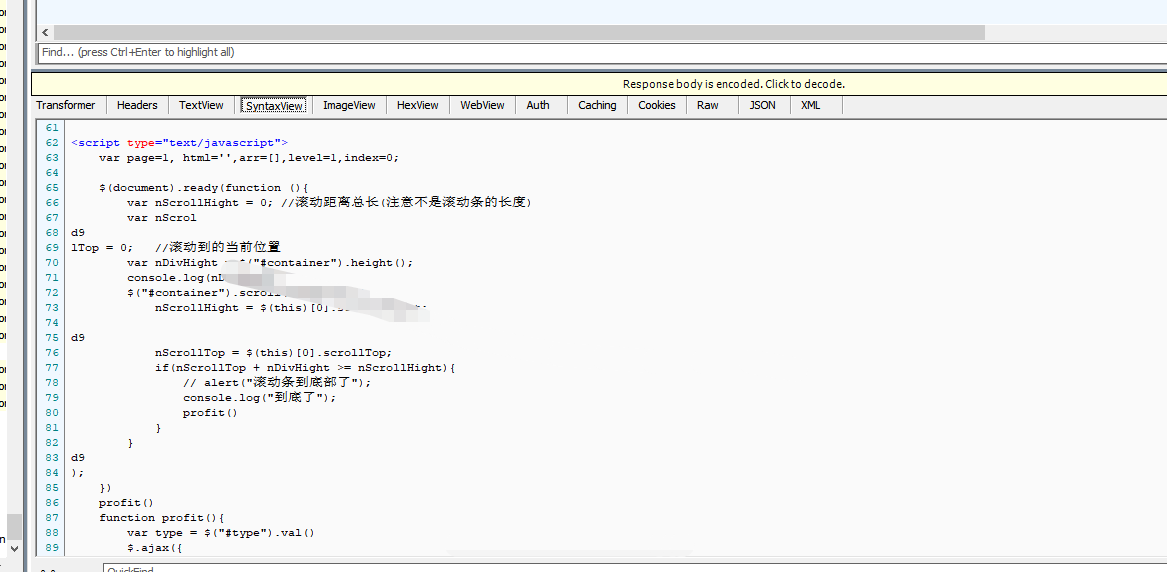
Task: Select the Auth tab
Action: 538,105
